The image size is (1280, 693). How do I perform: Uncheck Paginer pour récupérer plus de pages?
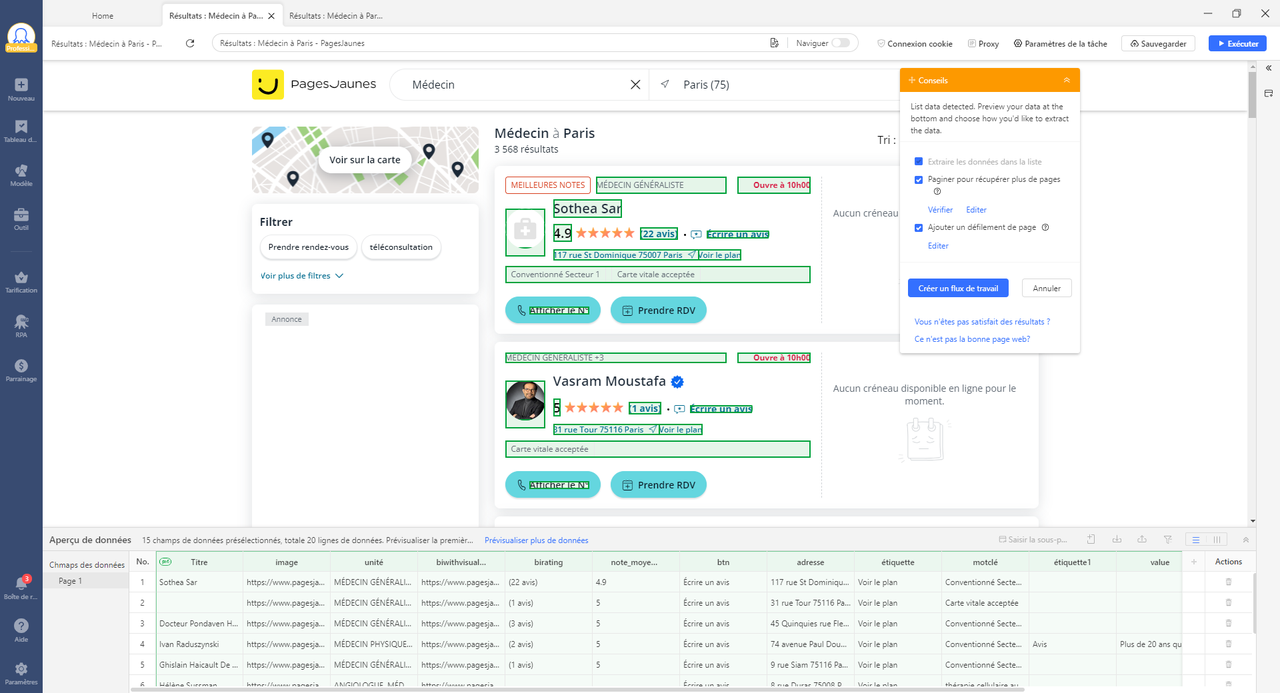click(919, 180)
